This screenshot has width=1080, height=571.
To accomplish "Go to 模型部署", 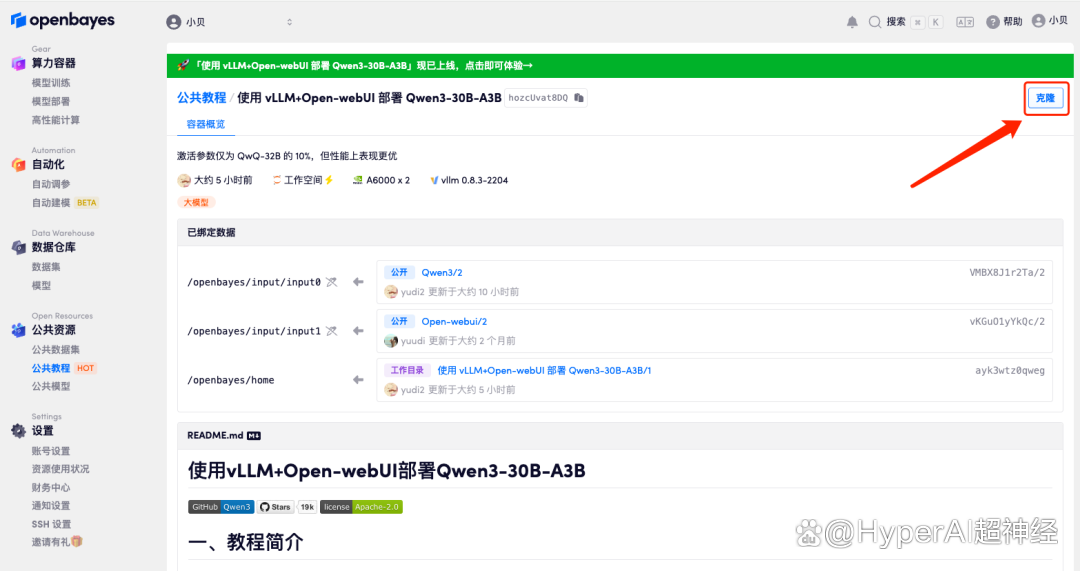I will click(51, 101).
